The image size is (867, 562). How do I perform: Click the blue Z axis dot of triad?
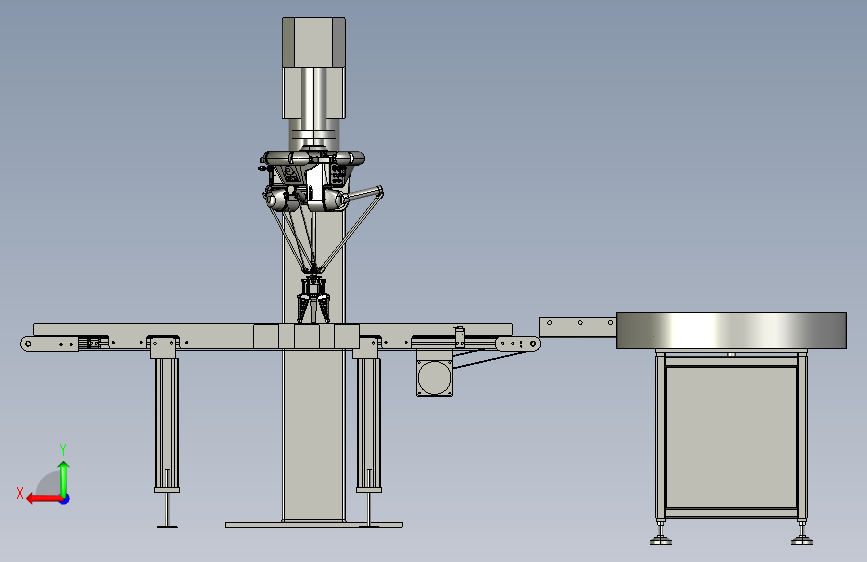(65, 499)
